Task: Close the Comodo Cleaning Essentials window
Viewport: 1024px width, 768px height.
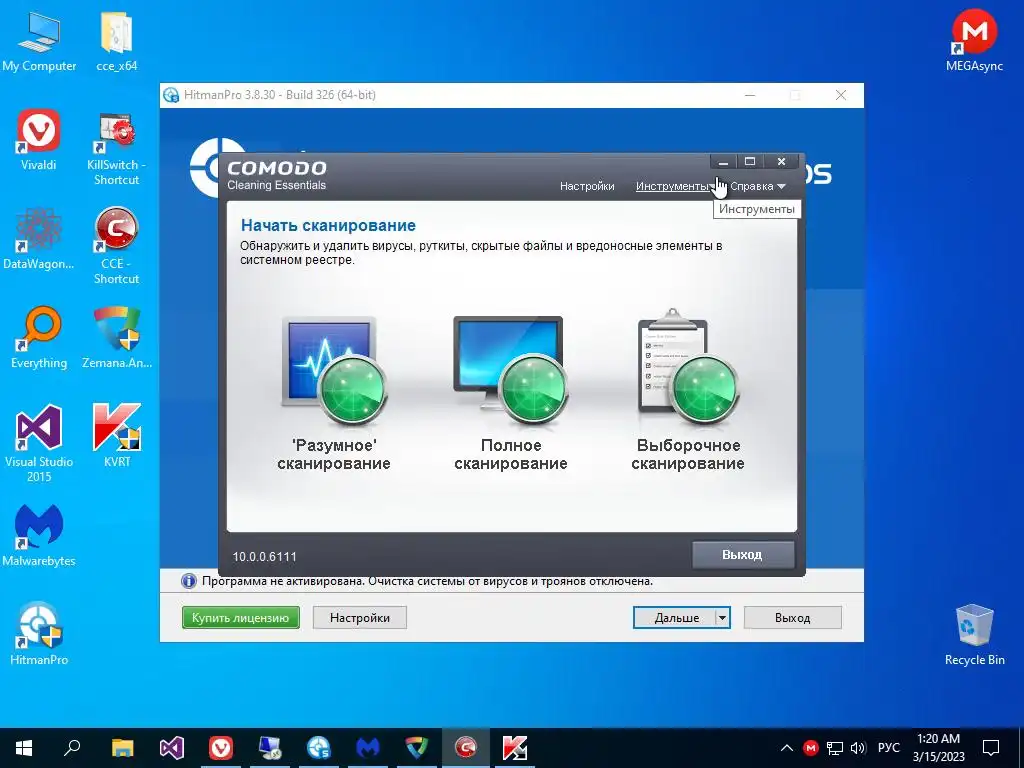Action: pos(781,162)
